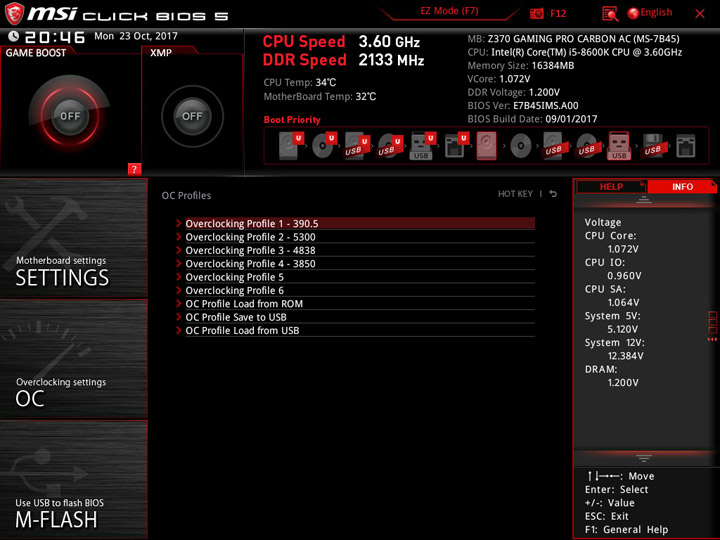The image size is (720, 540).
Task: Select the legacy network boot icon
Action: [686, 146]
